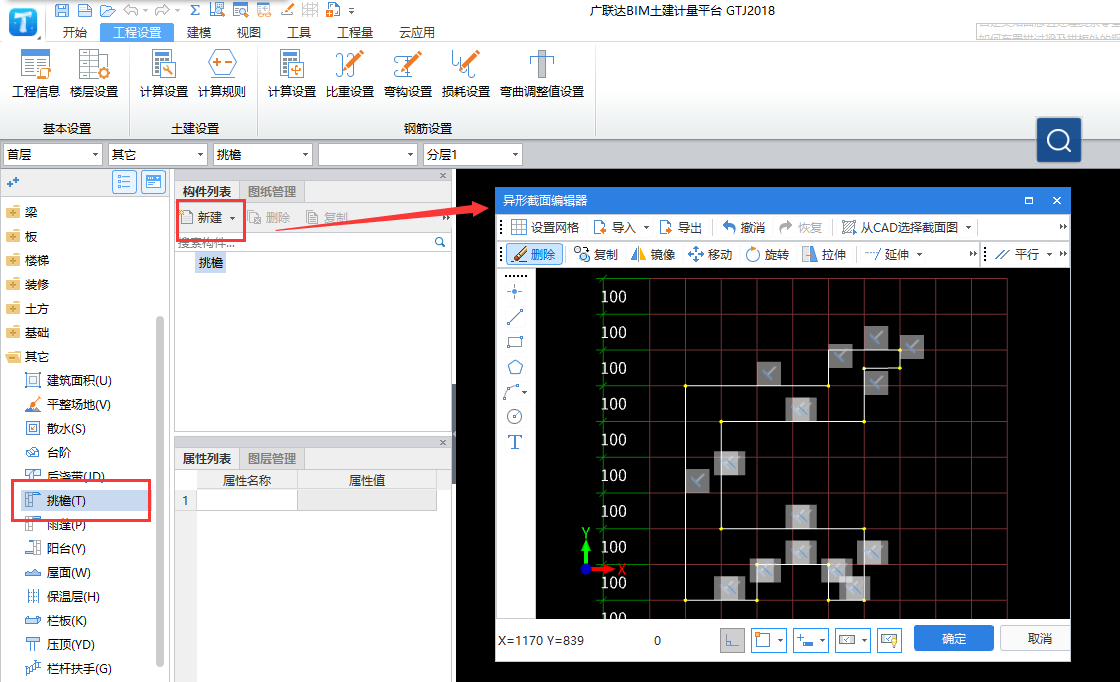Click 导出 export in section editor
Screen dimensions: 1120x682
(681, 227)
